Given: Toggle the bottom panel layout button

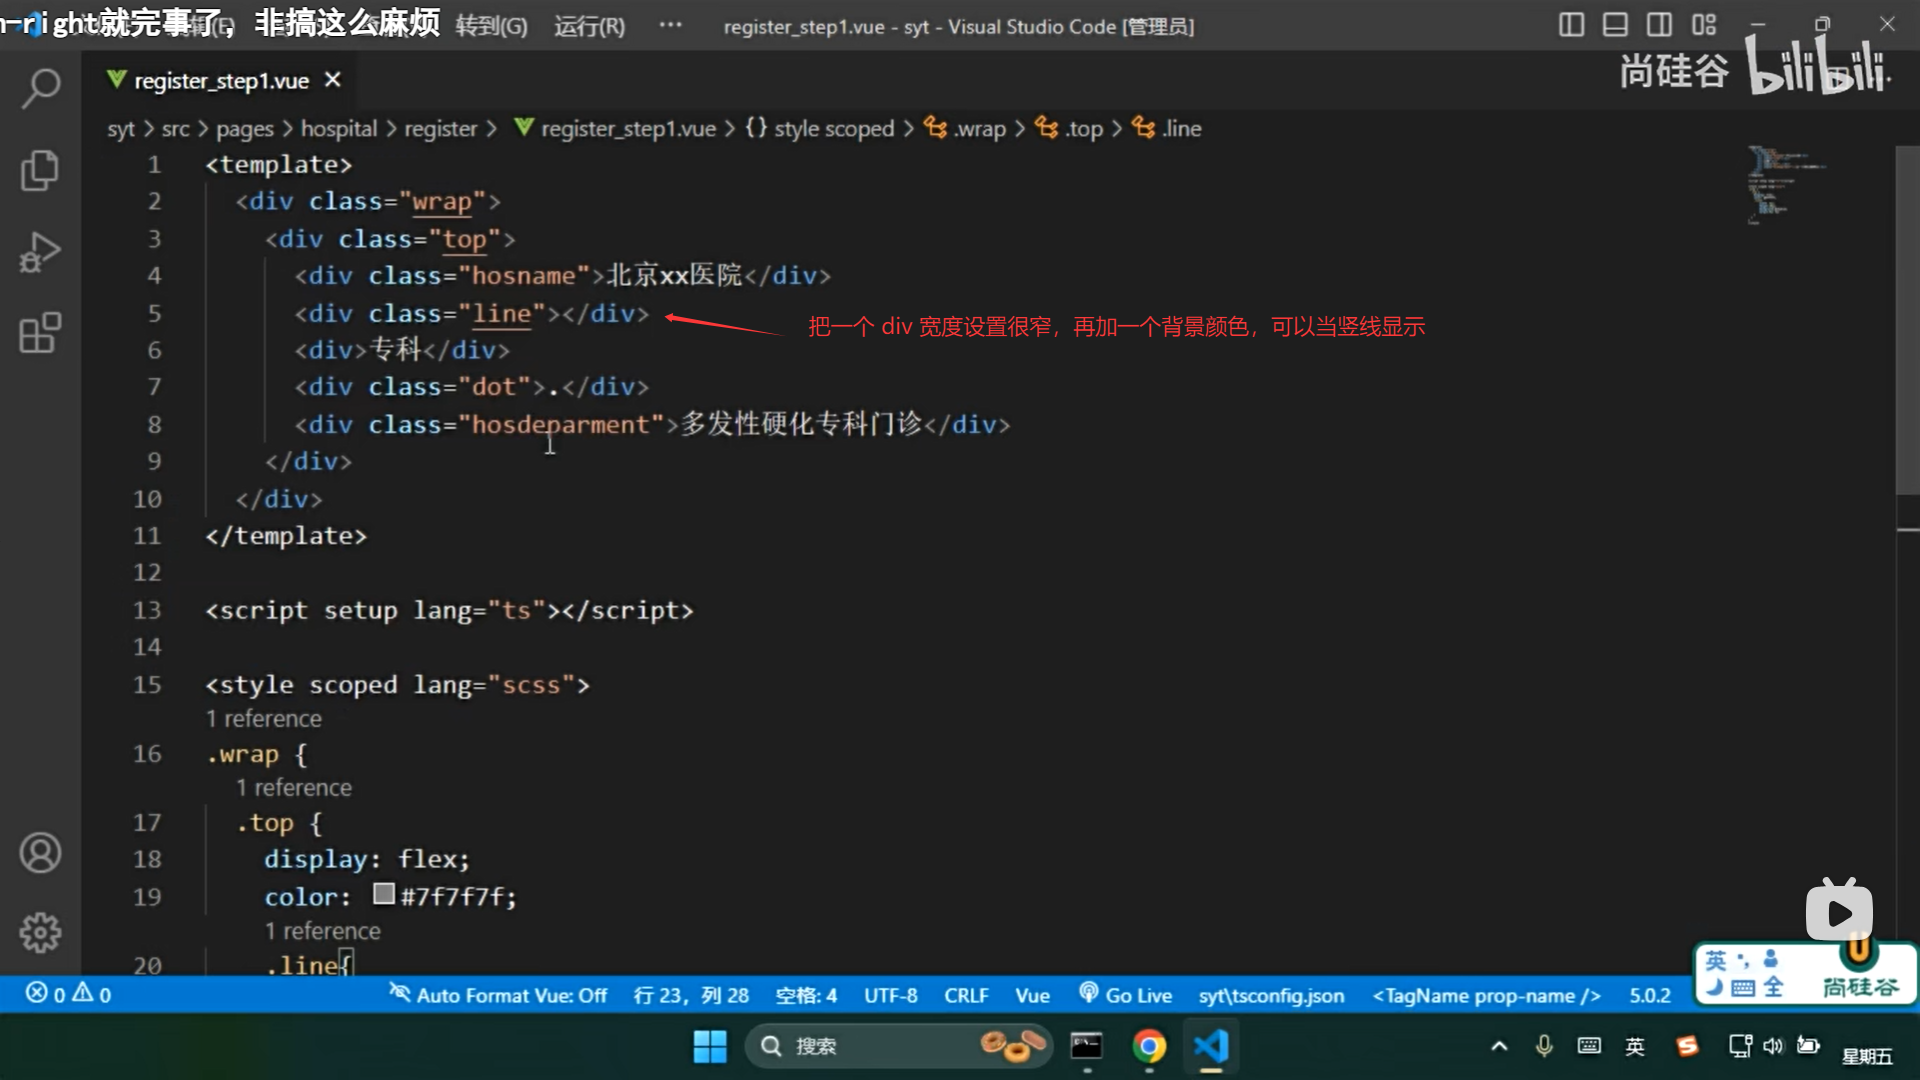Looking at the screenshot, I should 1615,25.
